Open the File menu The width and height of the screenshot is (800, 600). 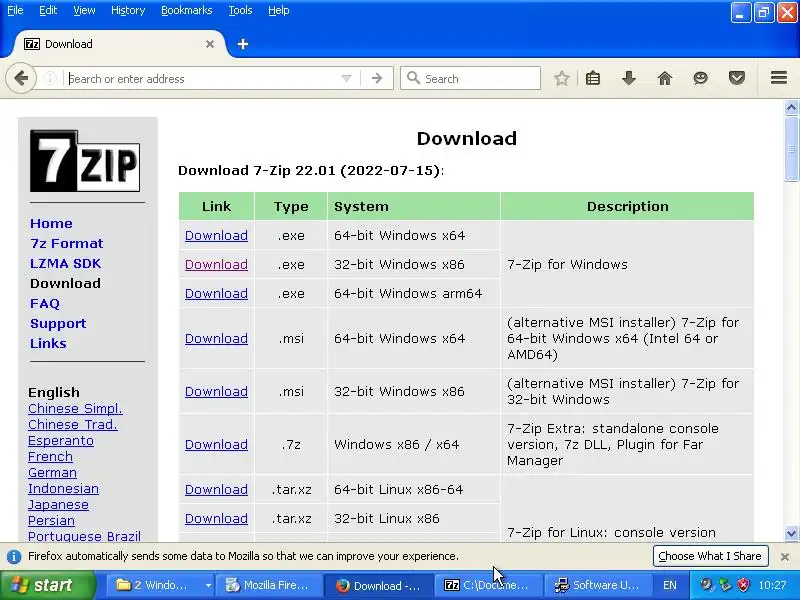coord(15,10)
